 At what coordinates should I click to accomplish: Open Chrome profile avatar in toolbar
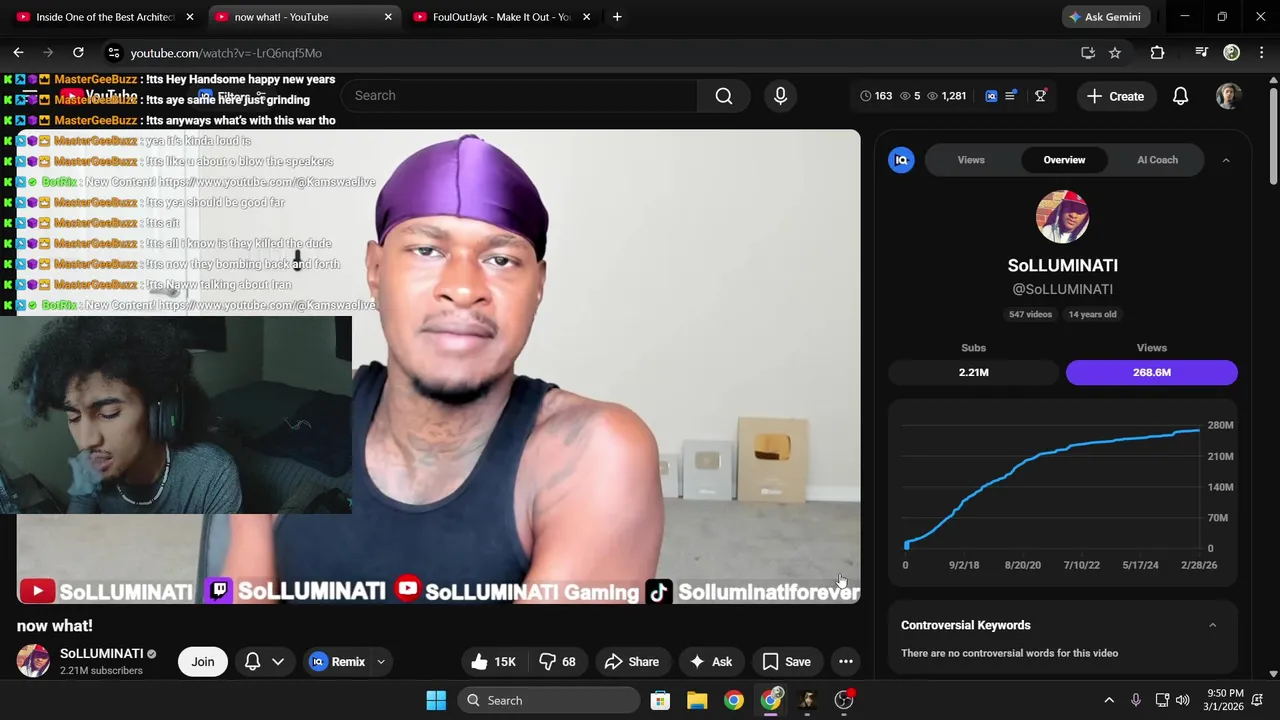pos(1231,53)
